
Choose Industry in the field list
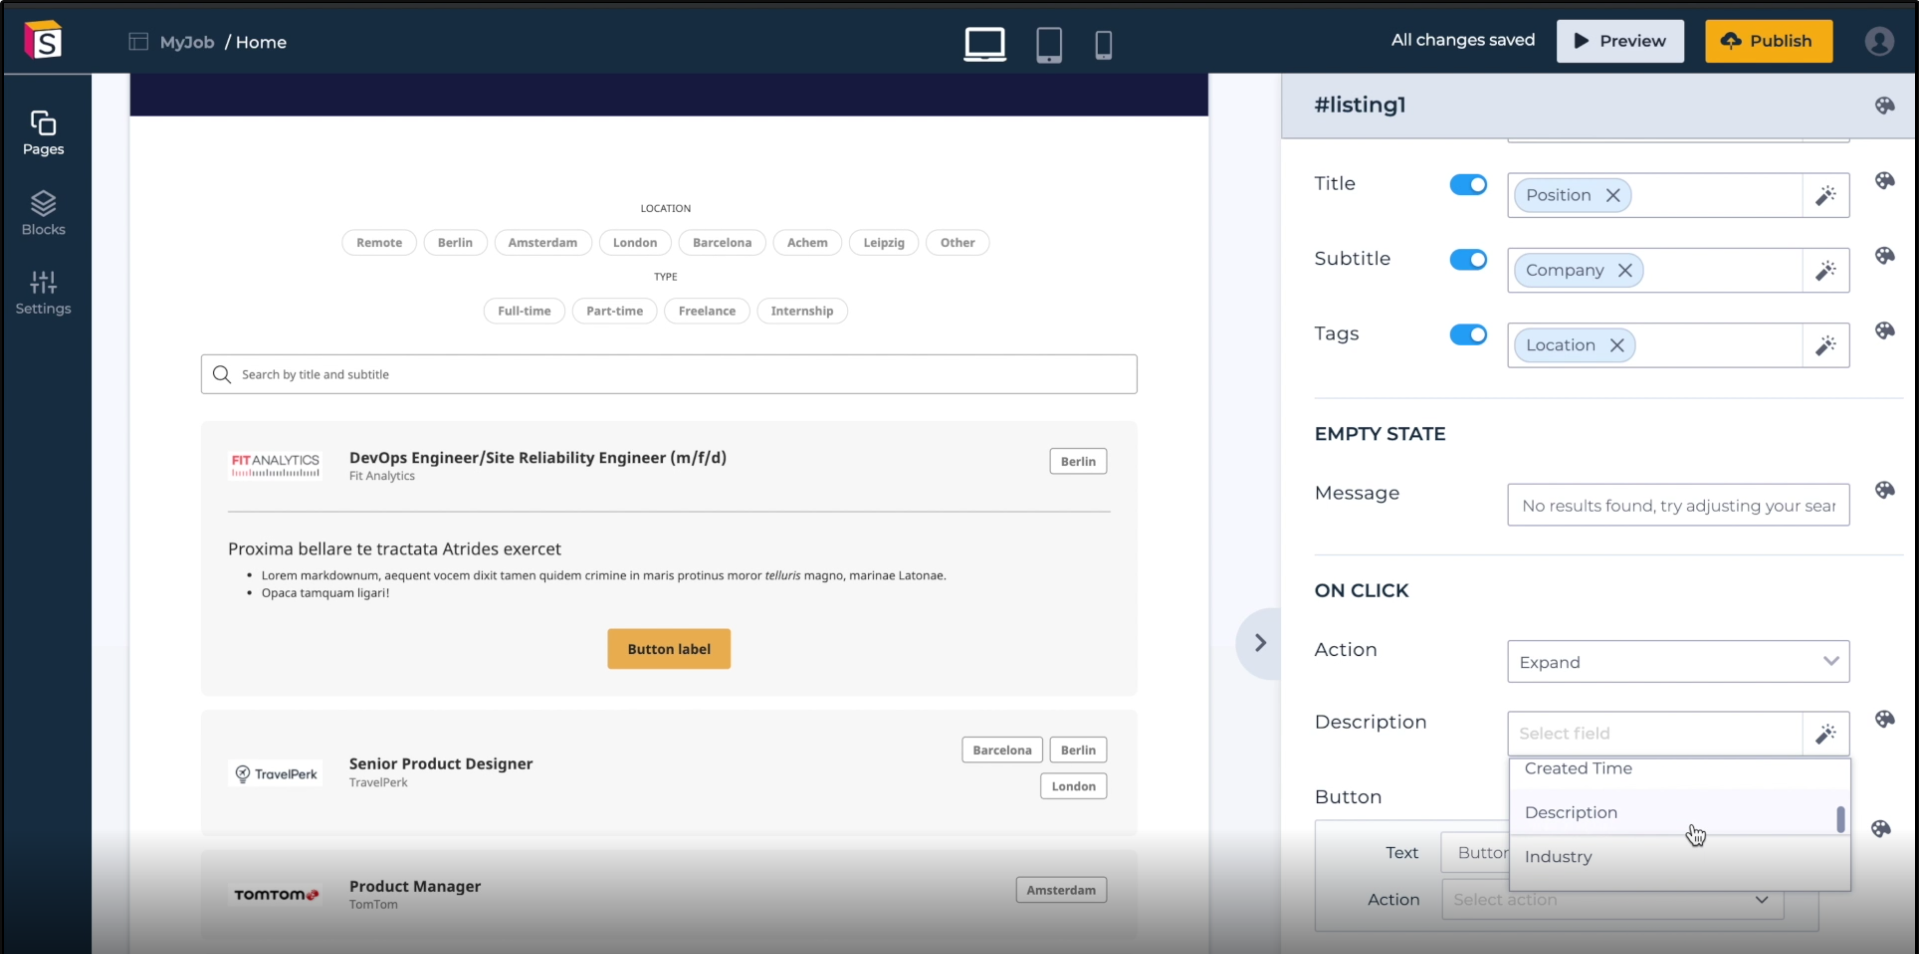click(1558, 857)
